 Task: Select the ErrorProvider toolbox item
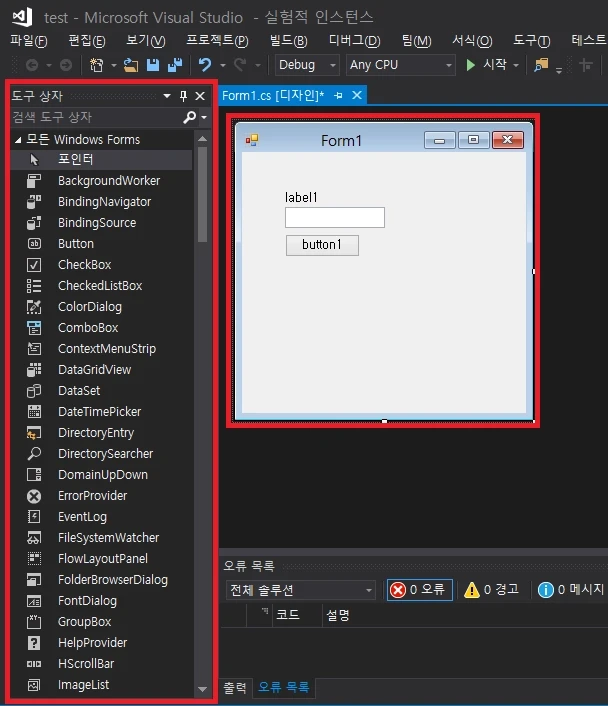(92, 495)
